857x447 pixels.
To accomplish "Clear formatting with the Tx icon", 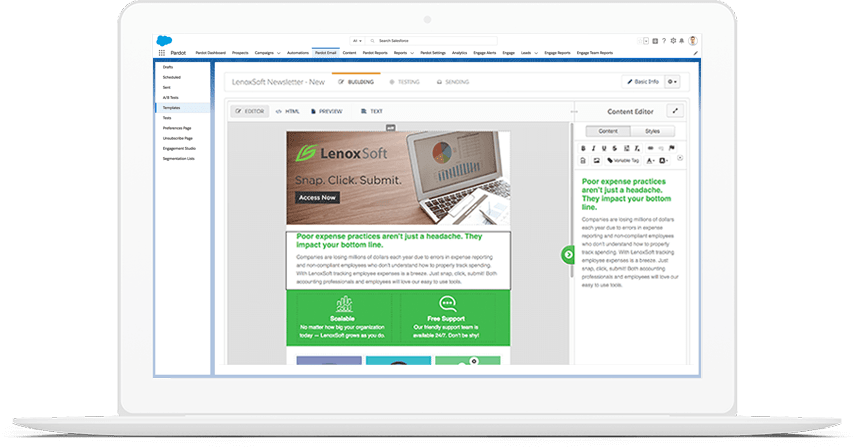I will pos(637,148).
